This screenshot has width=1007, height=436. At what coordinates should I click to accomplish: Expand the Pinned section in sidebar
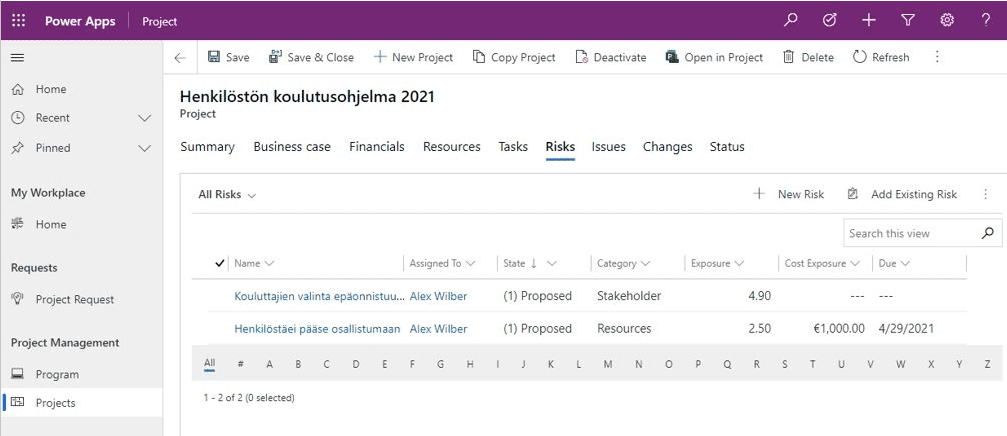[x=144, y=148]
